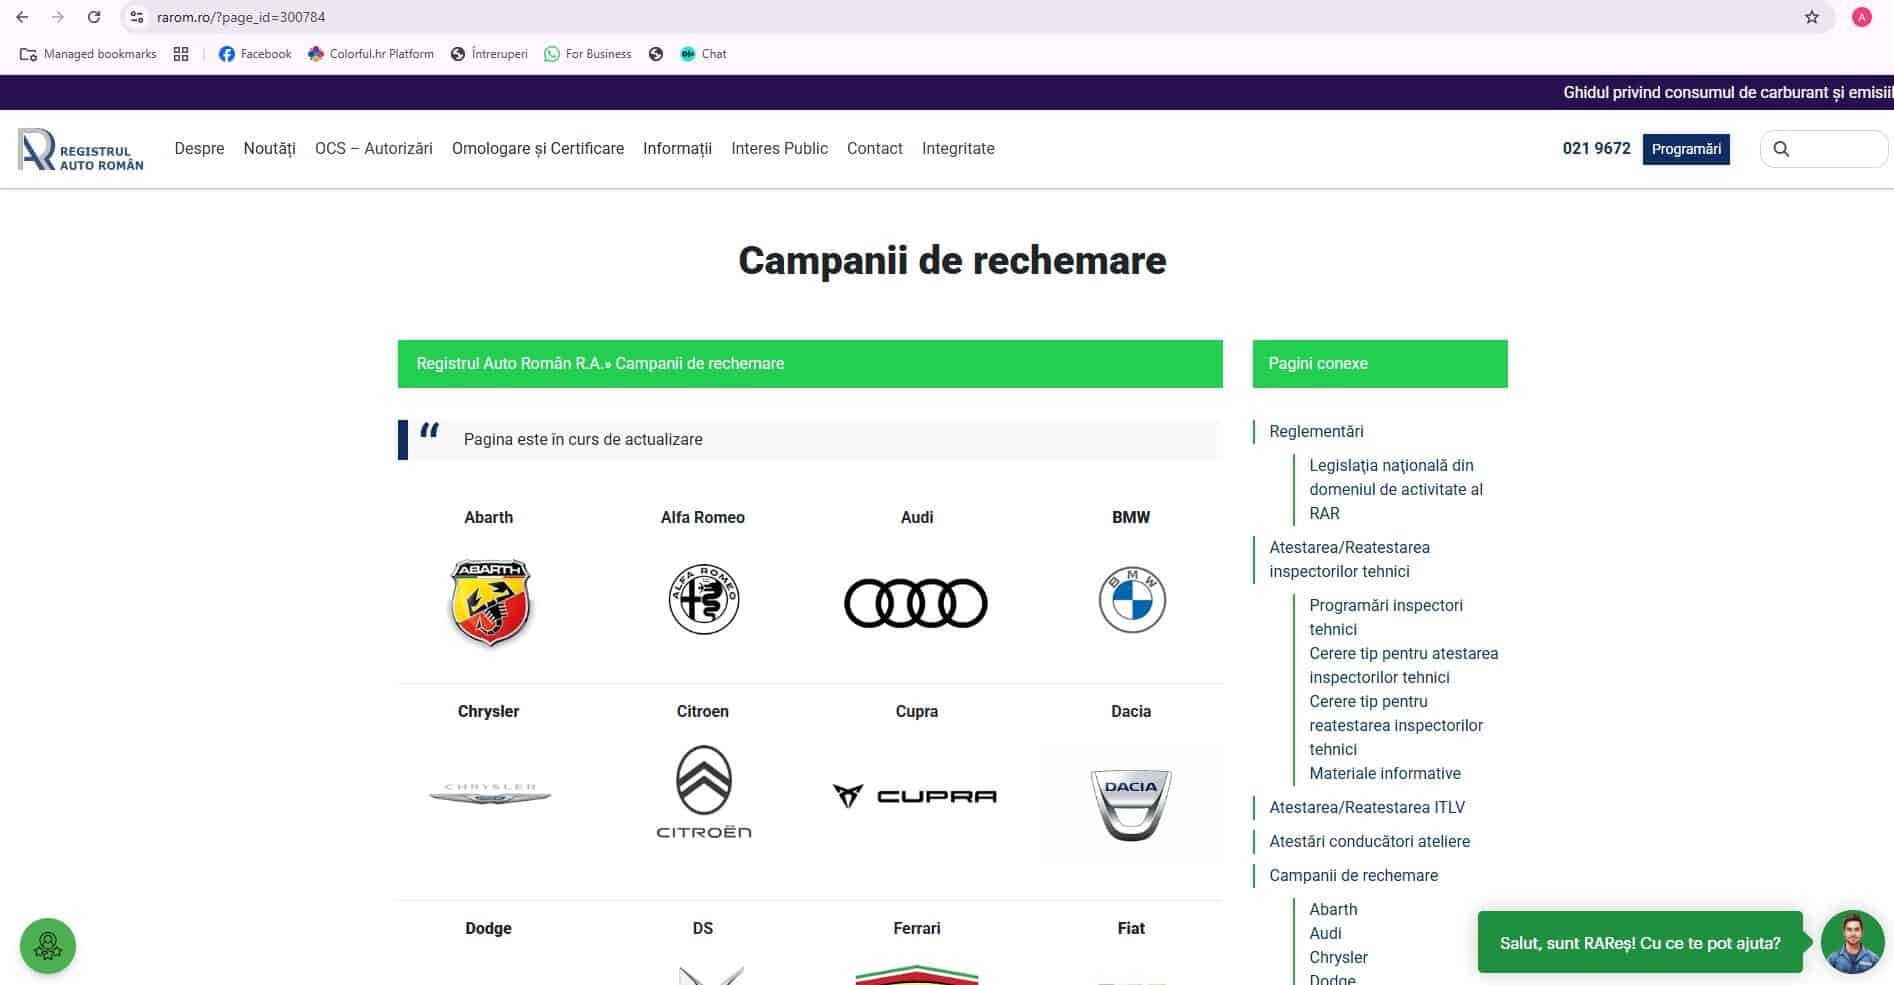
Task: Open the Registrul Auto Român R.A. breadcrumb
Action: coord(510,364)
